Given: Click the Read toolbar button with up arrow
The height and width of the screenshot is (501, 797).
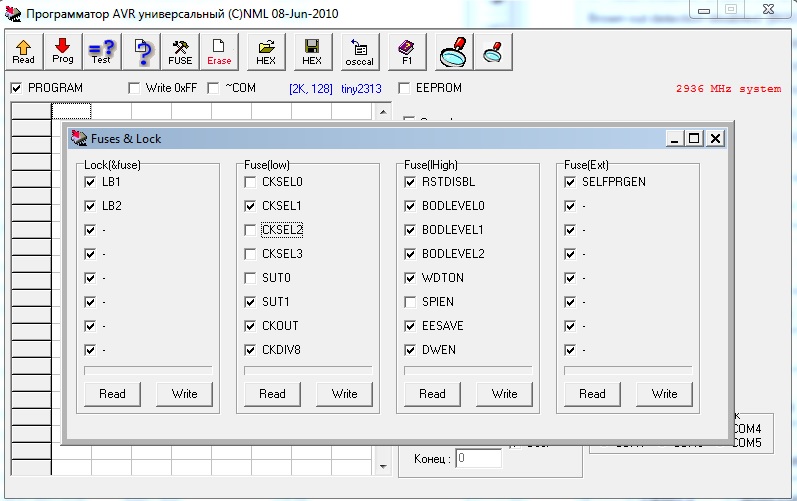Looking at the screenshot, I should pos(24,51).
